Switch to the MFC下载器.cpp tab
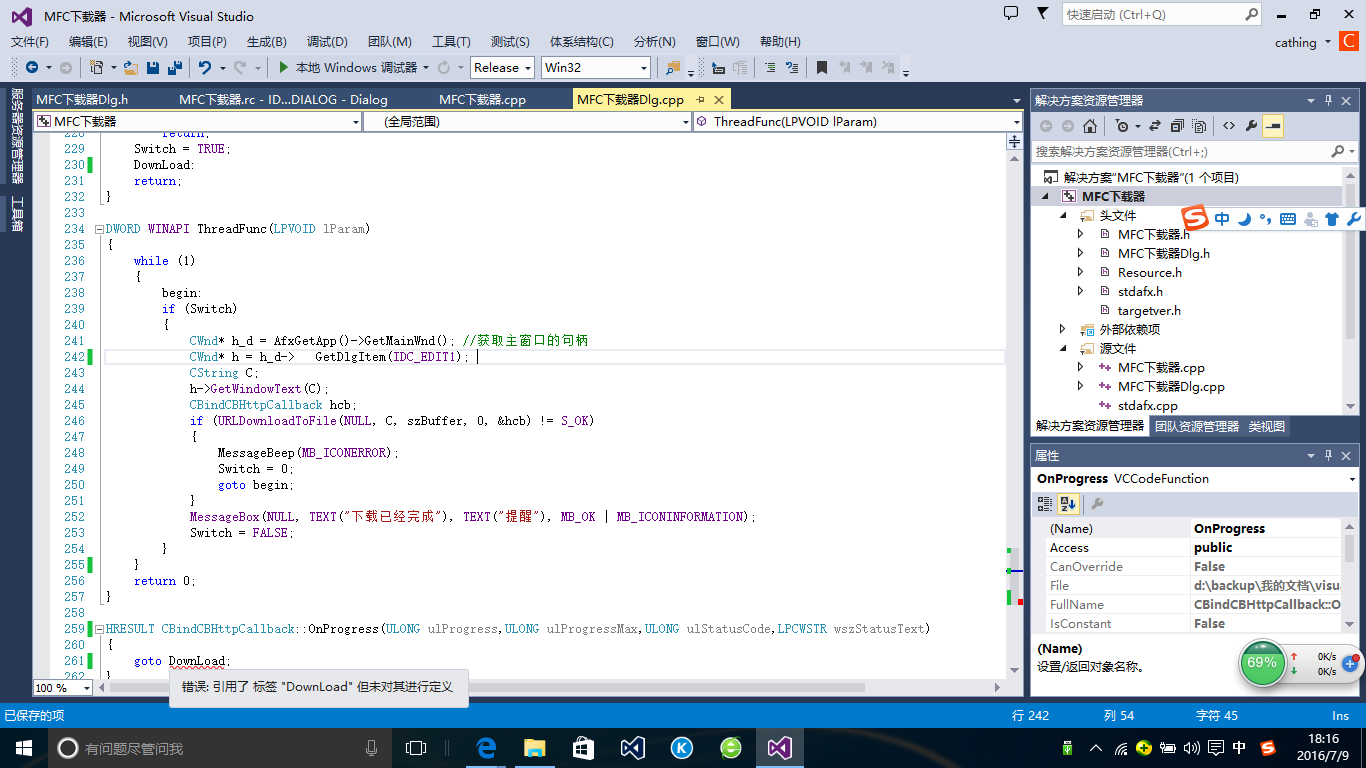 point(482,99)
